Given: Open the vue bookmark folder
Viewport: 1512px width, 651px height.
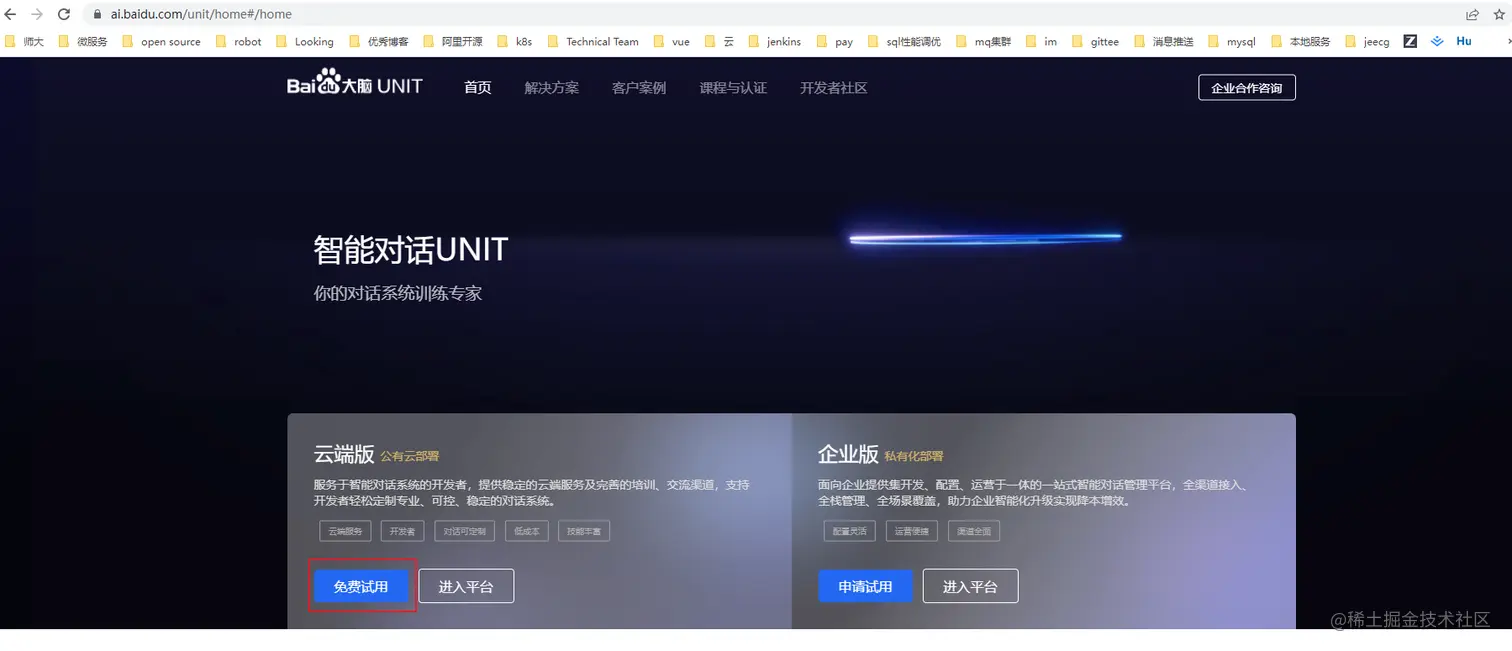Looking at the screenshot, I should 671,42.
